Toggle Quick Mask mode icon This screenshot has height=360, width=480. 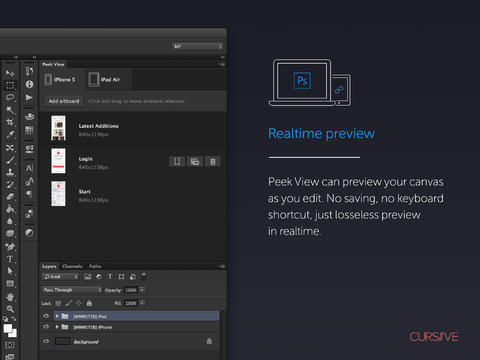pos(10,345)
